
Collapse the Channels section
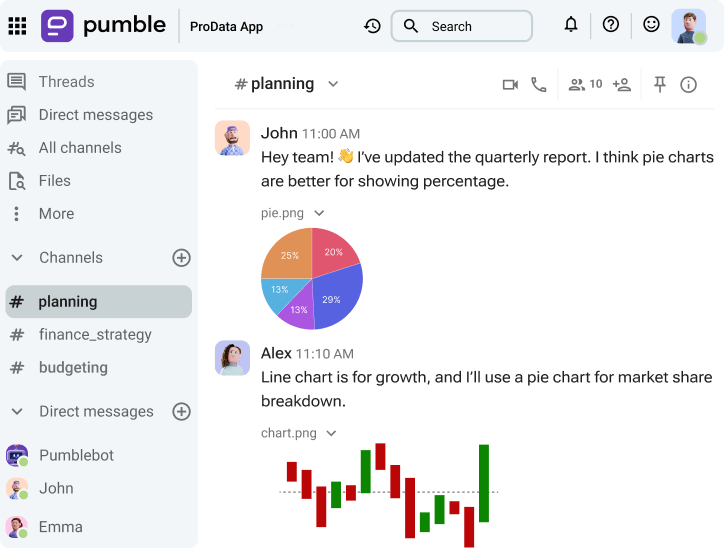(17, 258)
